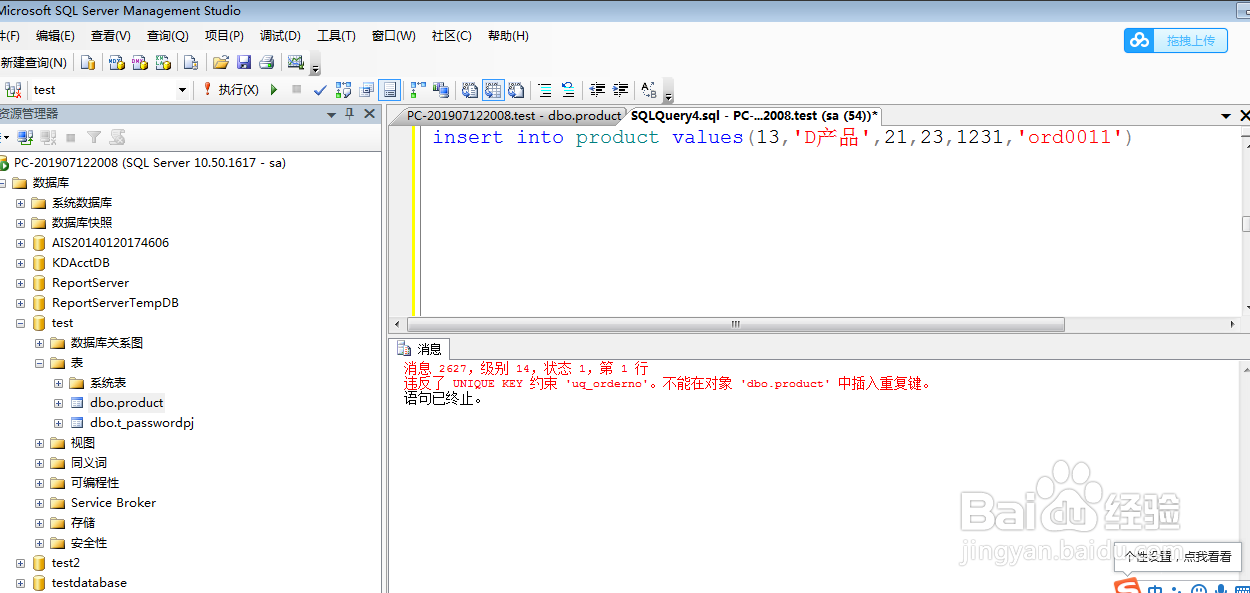Save the query with the floppy disk icon
Image resolution: width=1250 pixels, height=593 pixels.
click(243, 62)
